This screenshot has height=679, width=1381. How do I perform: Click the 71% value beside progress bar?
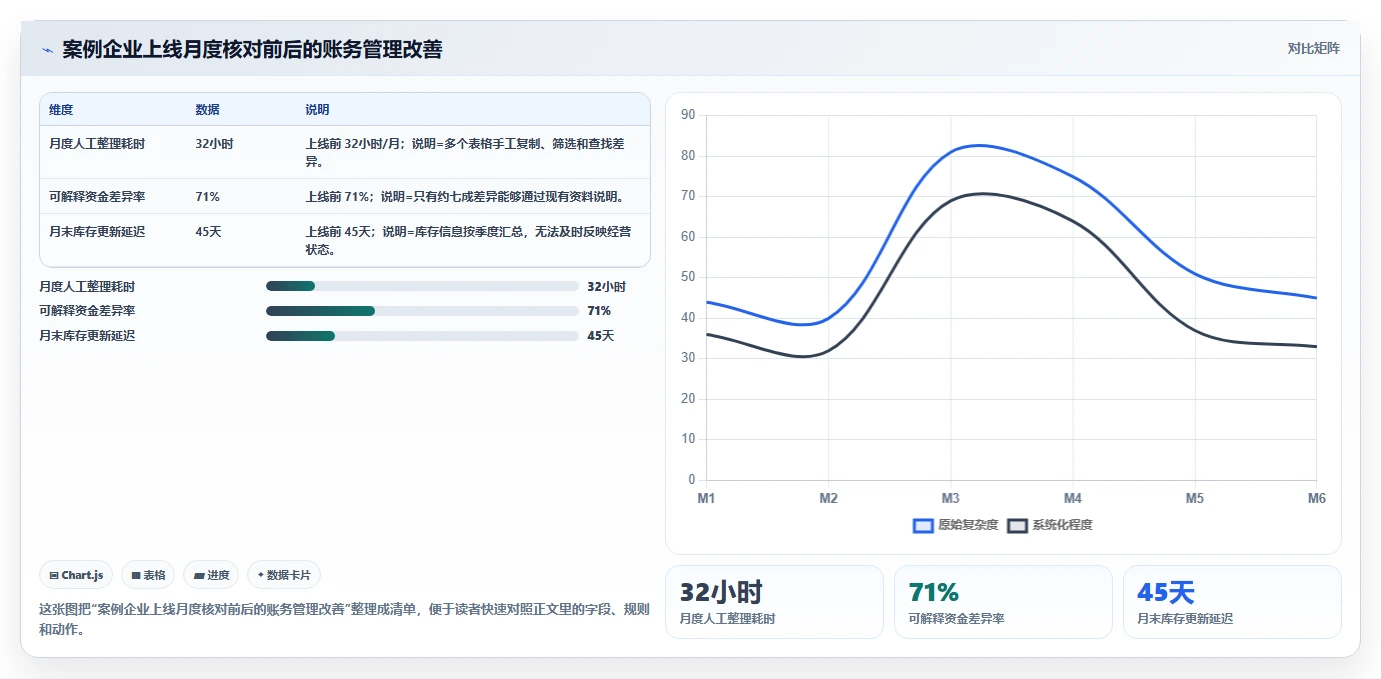(599, 311)
